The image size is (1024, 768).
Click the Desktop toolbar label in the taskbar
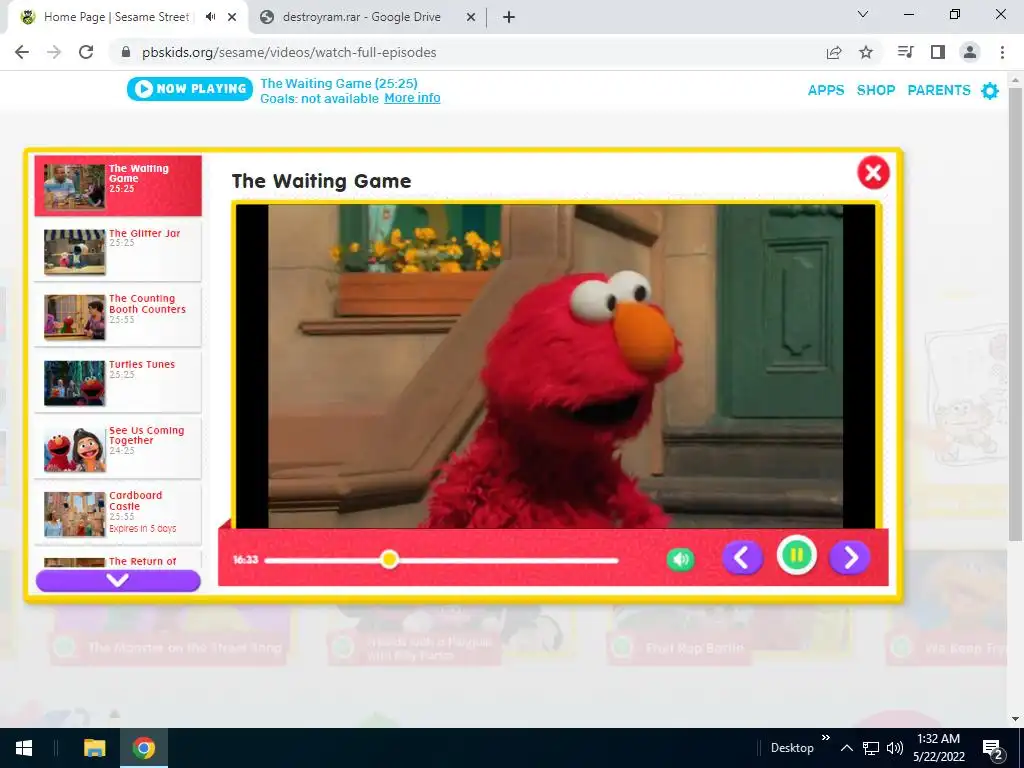(792, 748)
